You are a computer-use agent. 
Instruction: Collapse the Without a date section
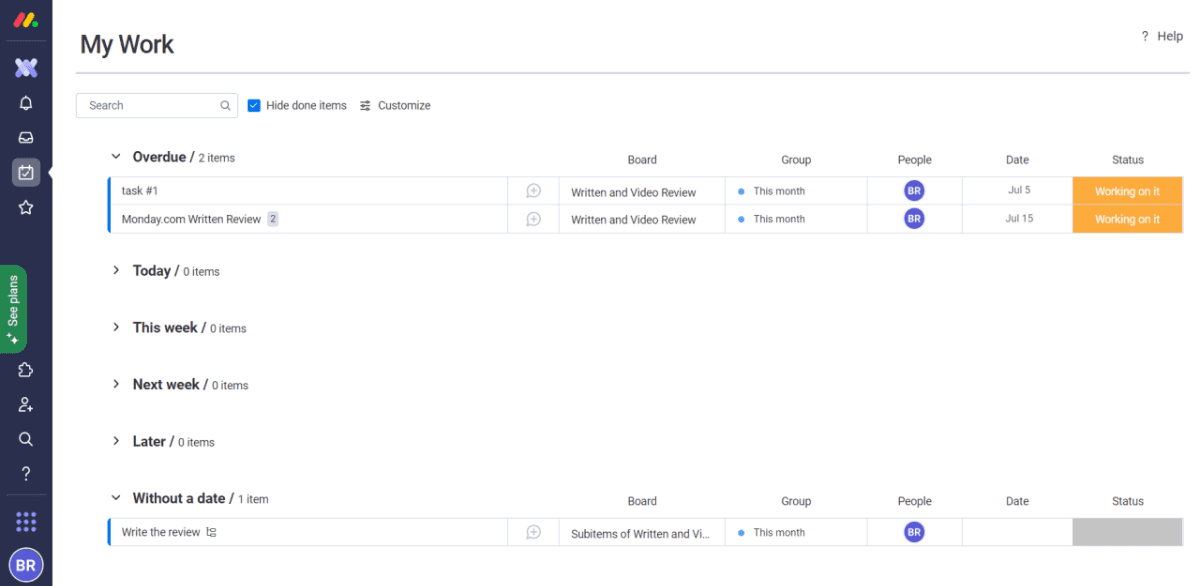point(116,498)
